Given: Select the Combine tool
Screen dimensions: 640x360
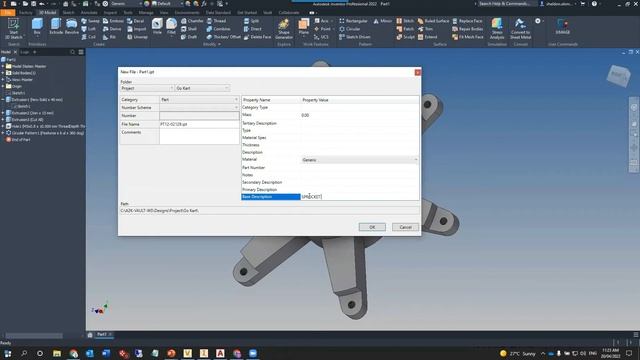Looking at the screenshot, I should click(x=218, y=29).
